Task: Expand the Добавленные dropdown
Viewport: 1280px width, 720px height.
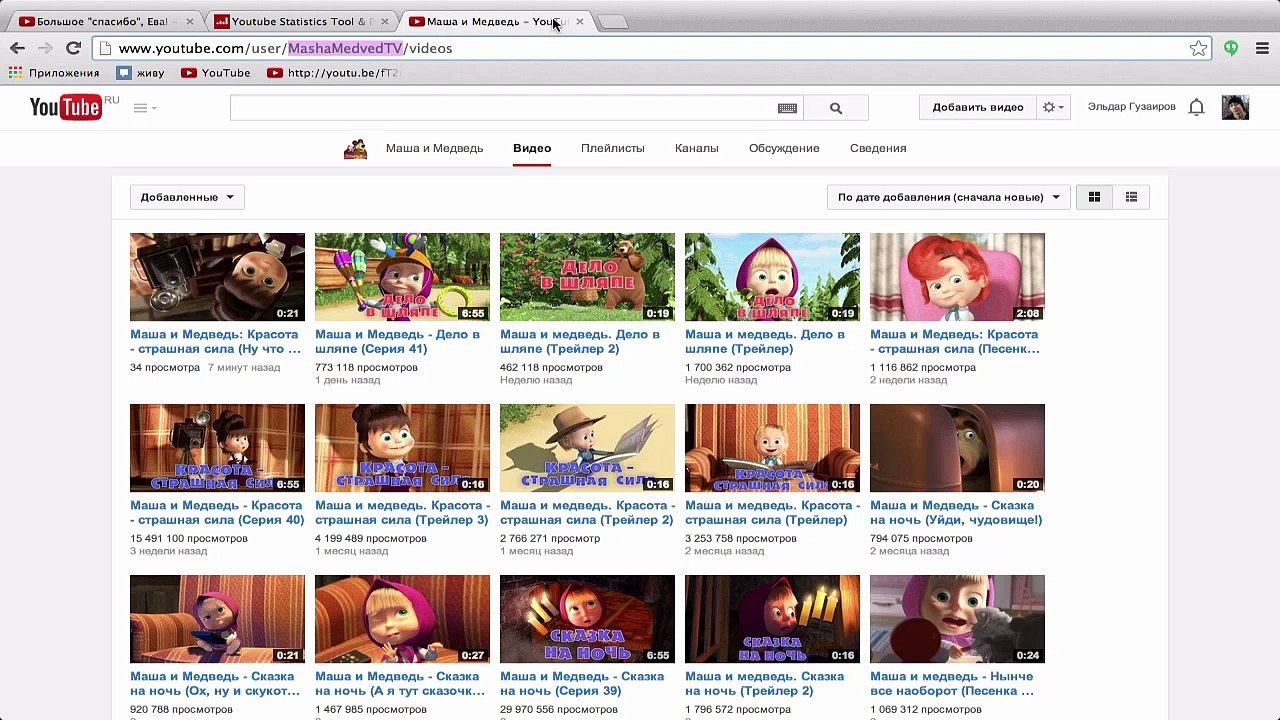Action: click(x=187, y=197)
